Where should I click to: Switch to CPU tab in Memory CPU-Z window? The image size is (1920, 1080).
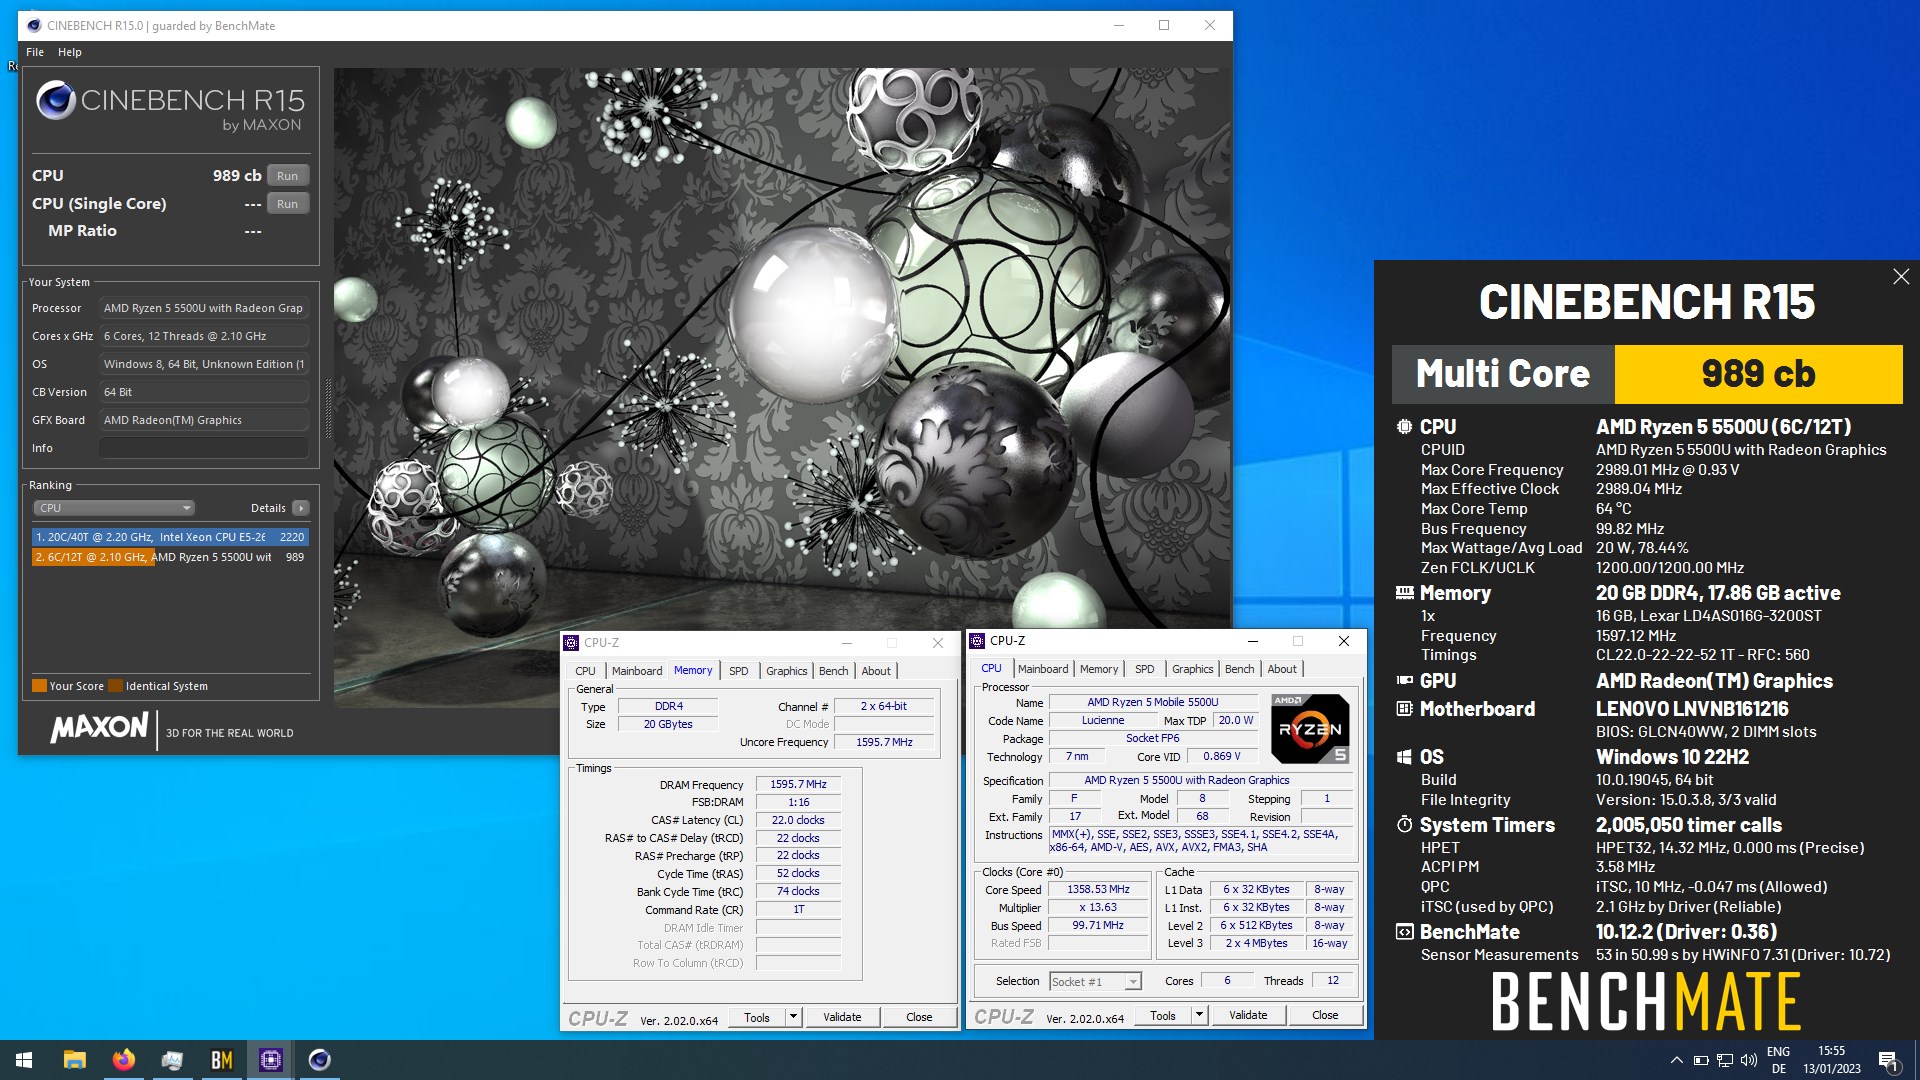click(x=585, y=671)
